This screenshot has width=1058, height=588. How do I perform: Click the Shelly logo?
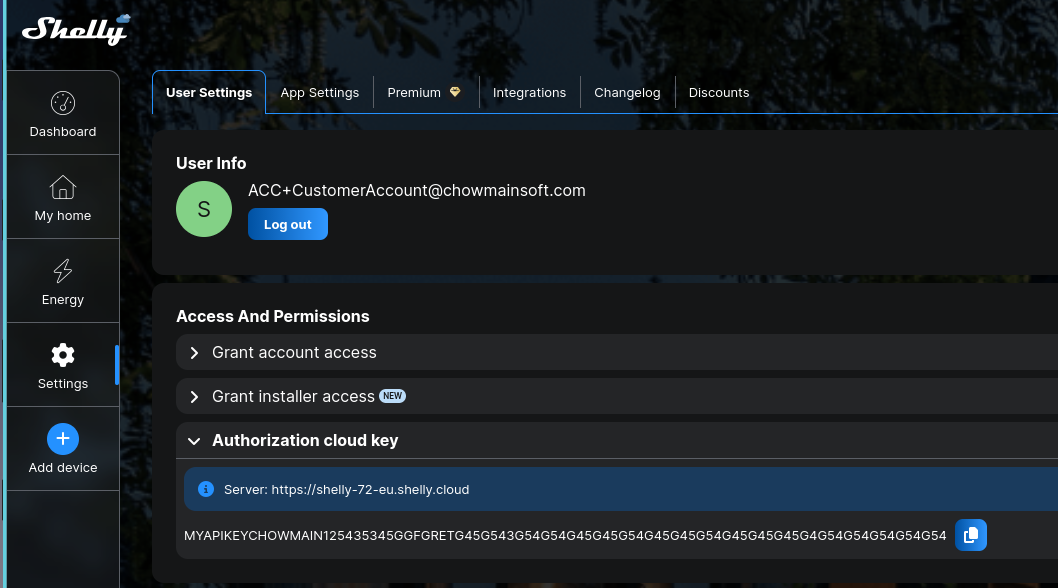pyautogui.click(x=75, y=29)
